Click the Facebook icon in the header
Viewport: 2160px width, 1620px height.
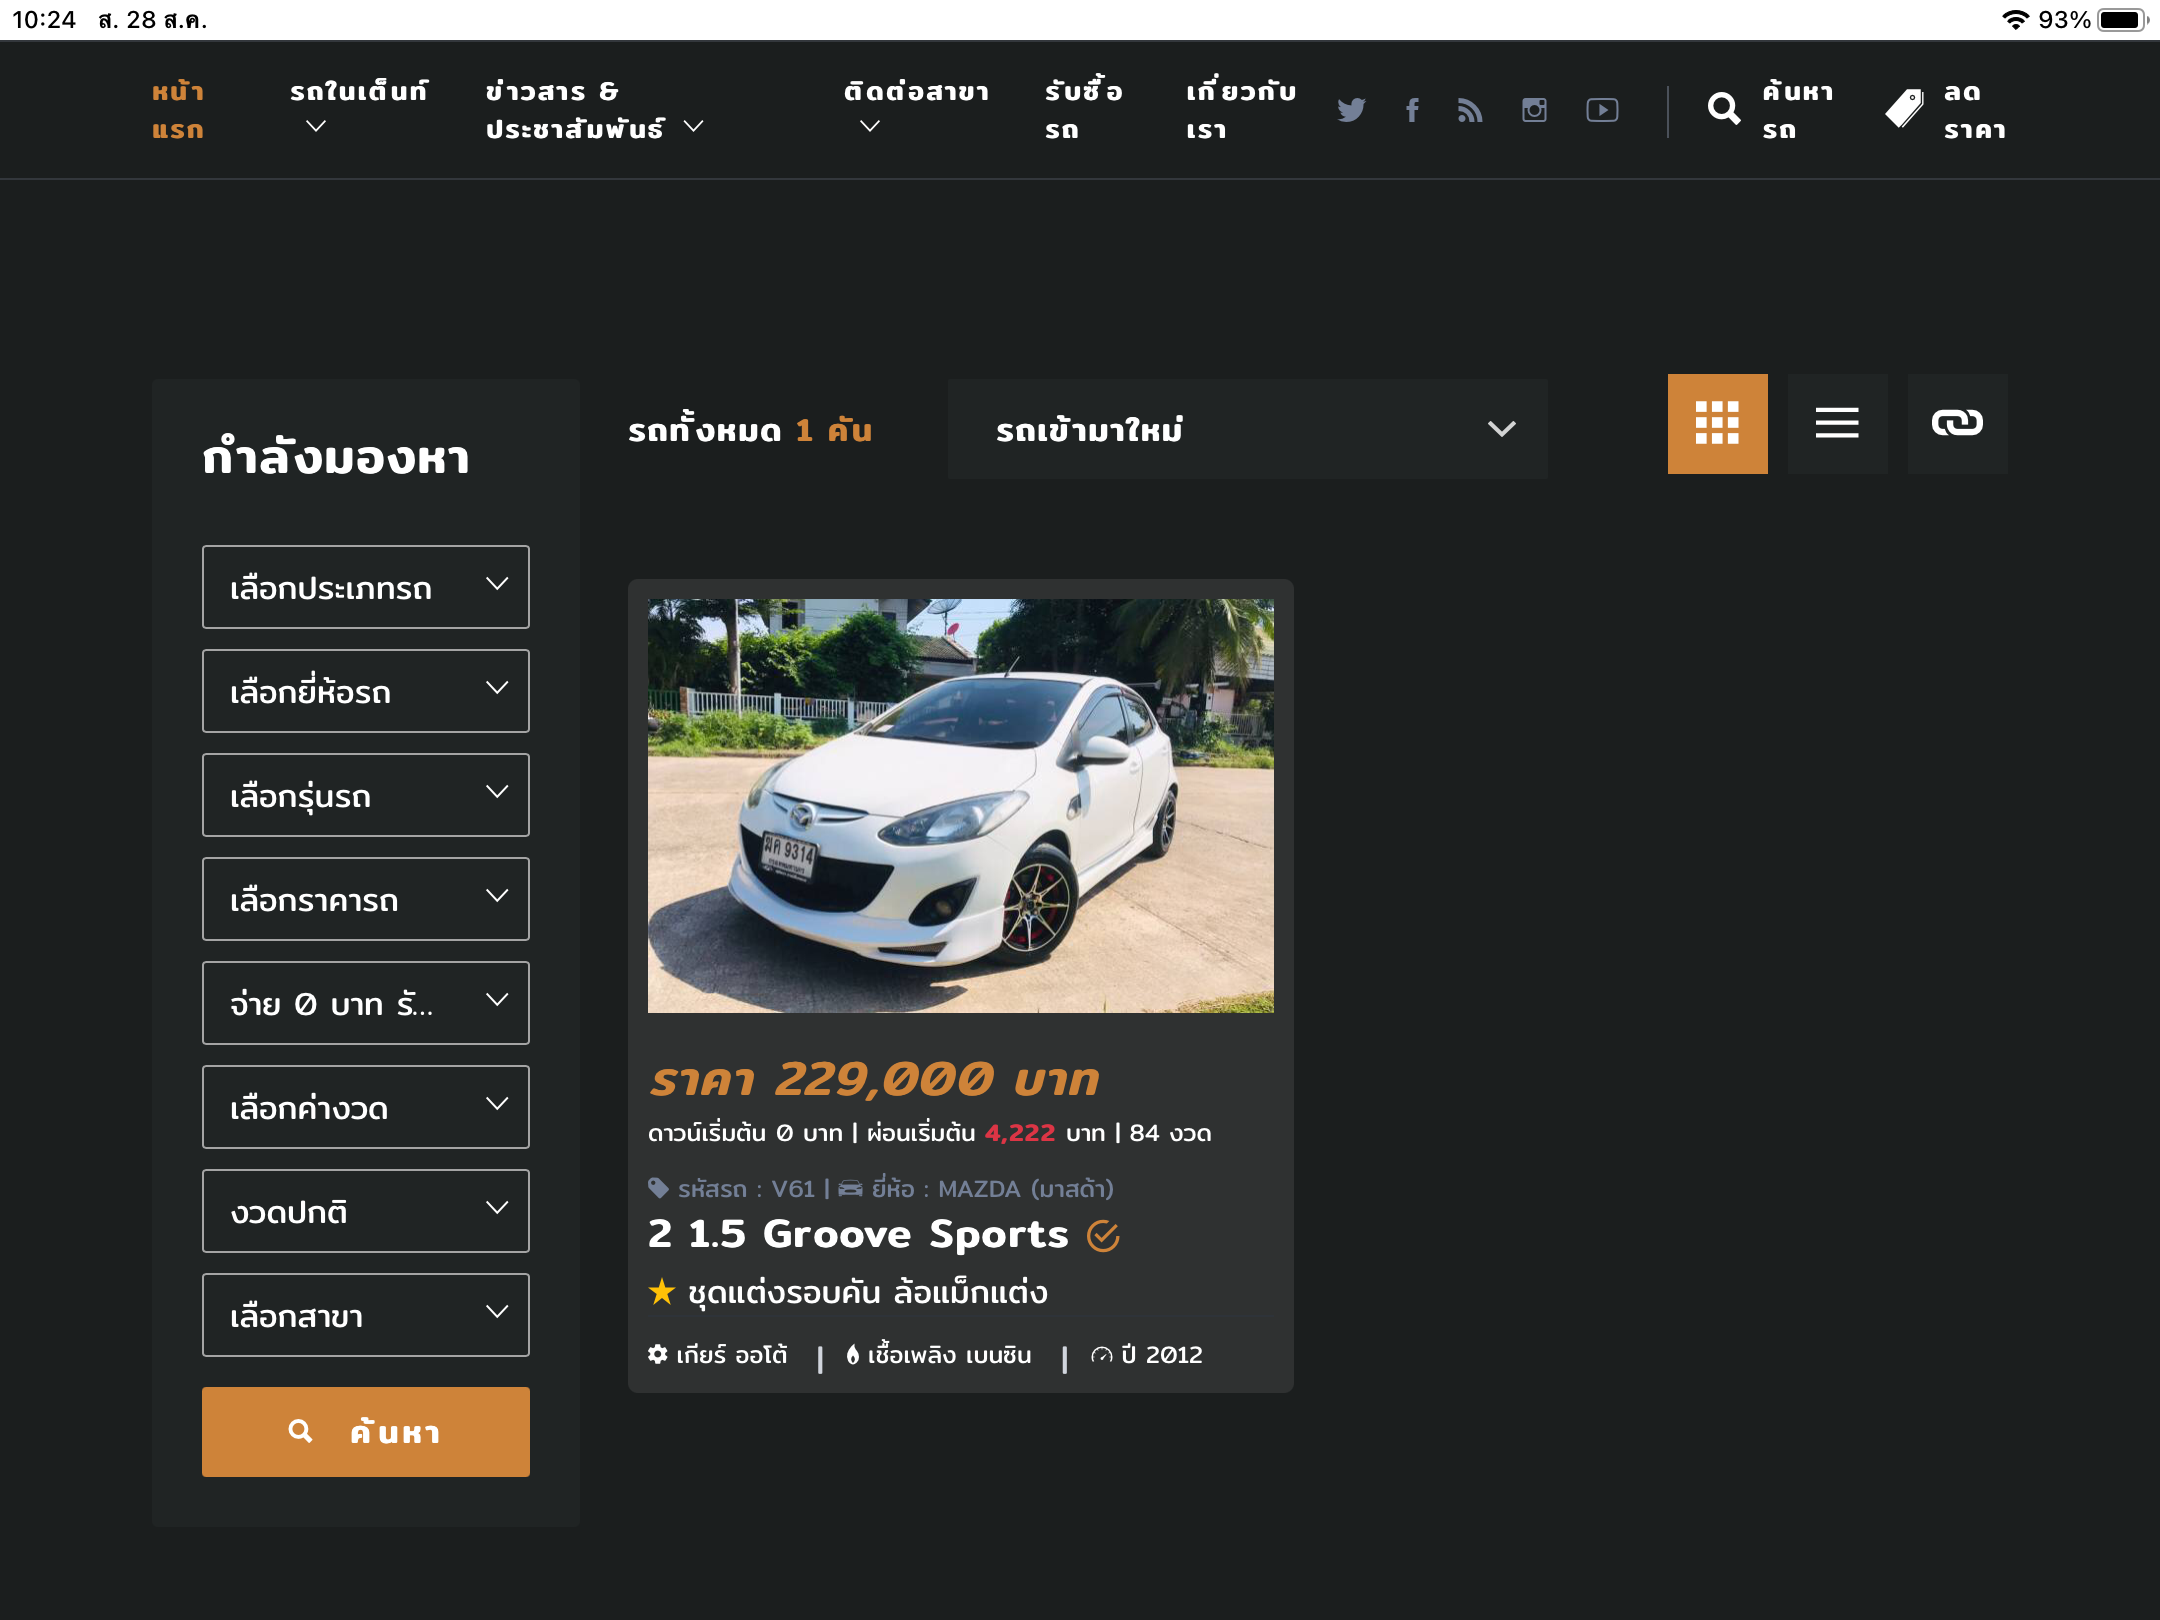coord(1412,110)
